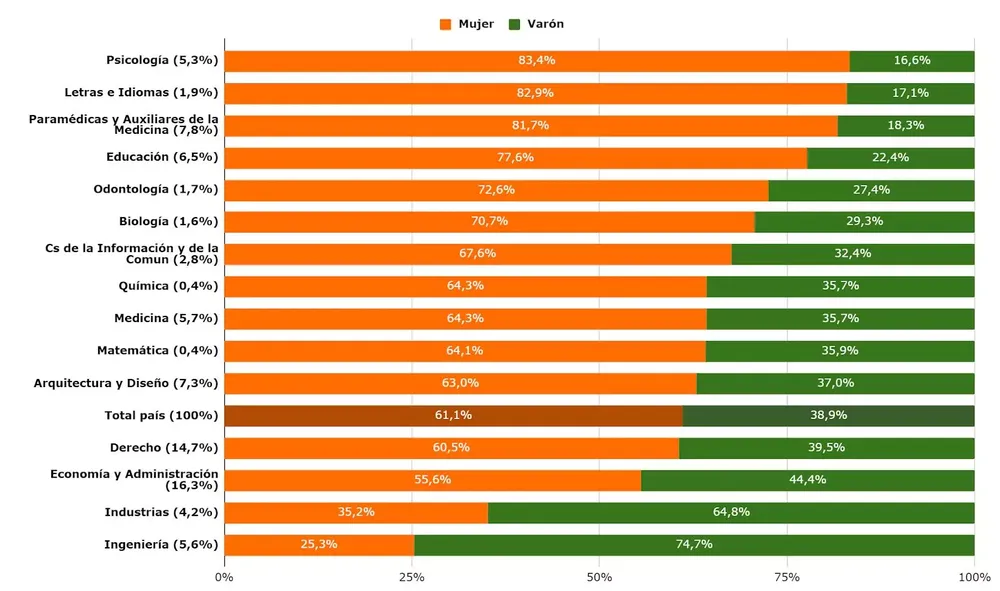This screenshot has width=1000, height=591.
Task: Toggle the Varón series legend label
Action: coord(545,24)
